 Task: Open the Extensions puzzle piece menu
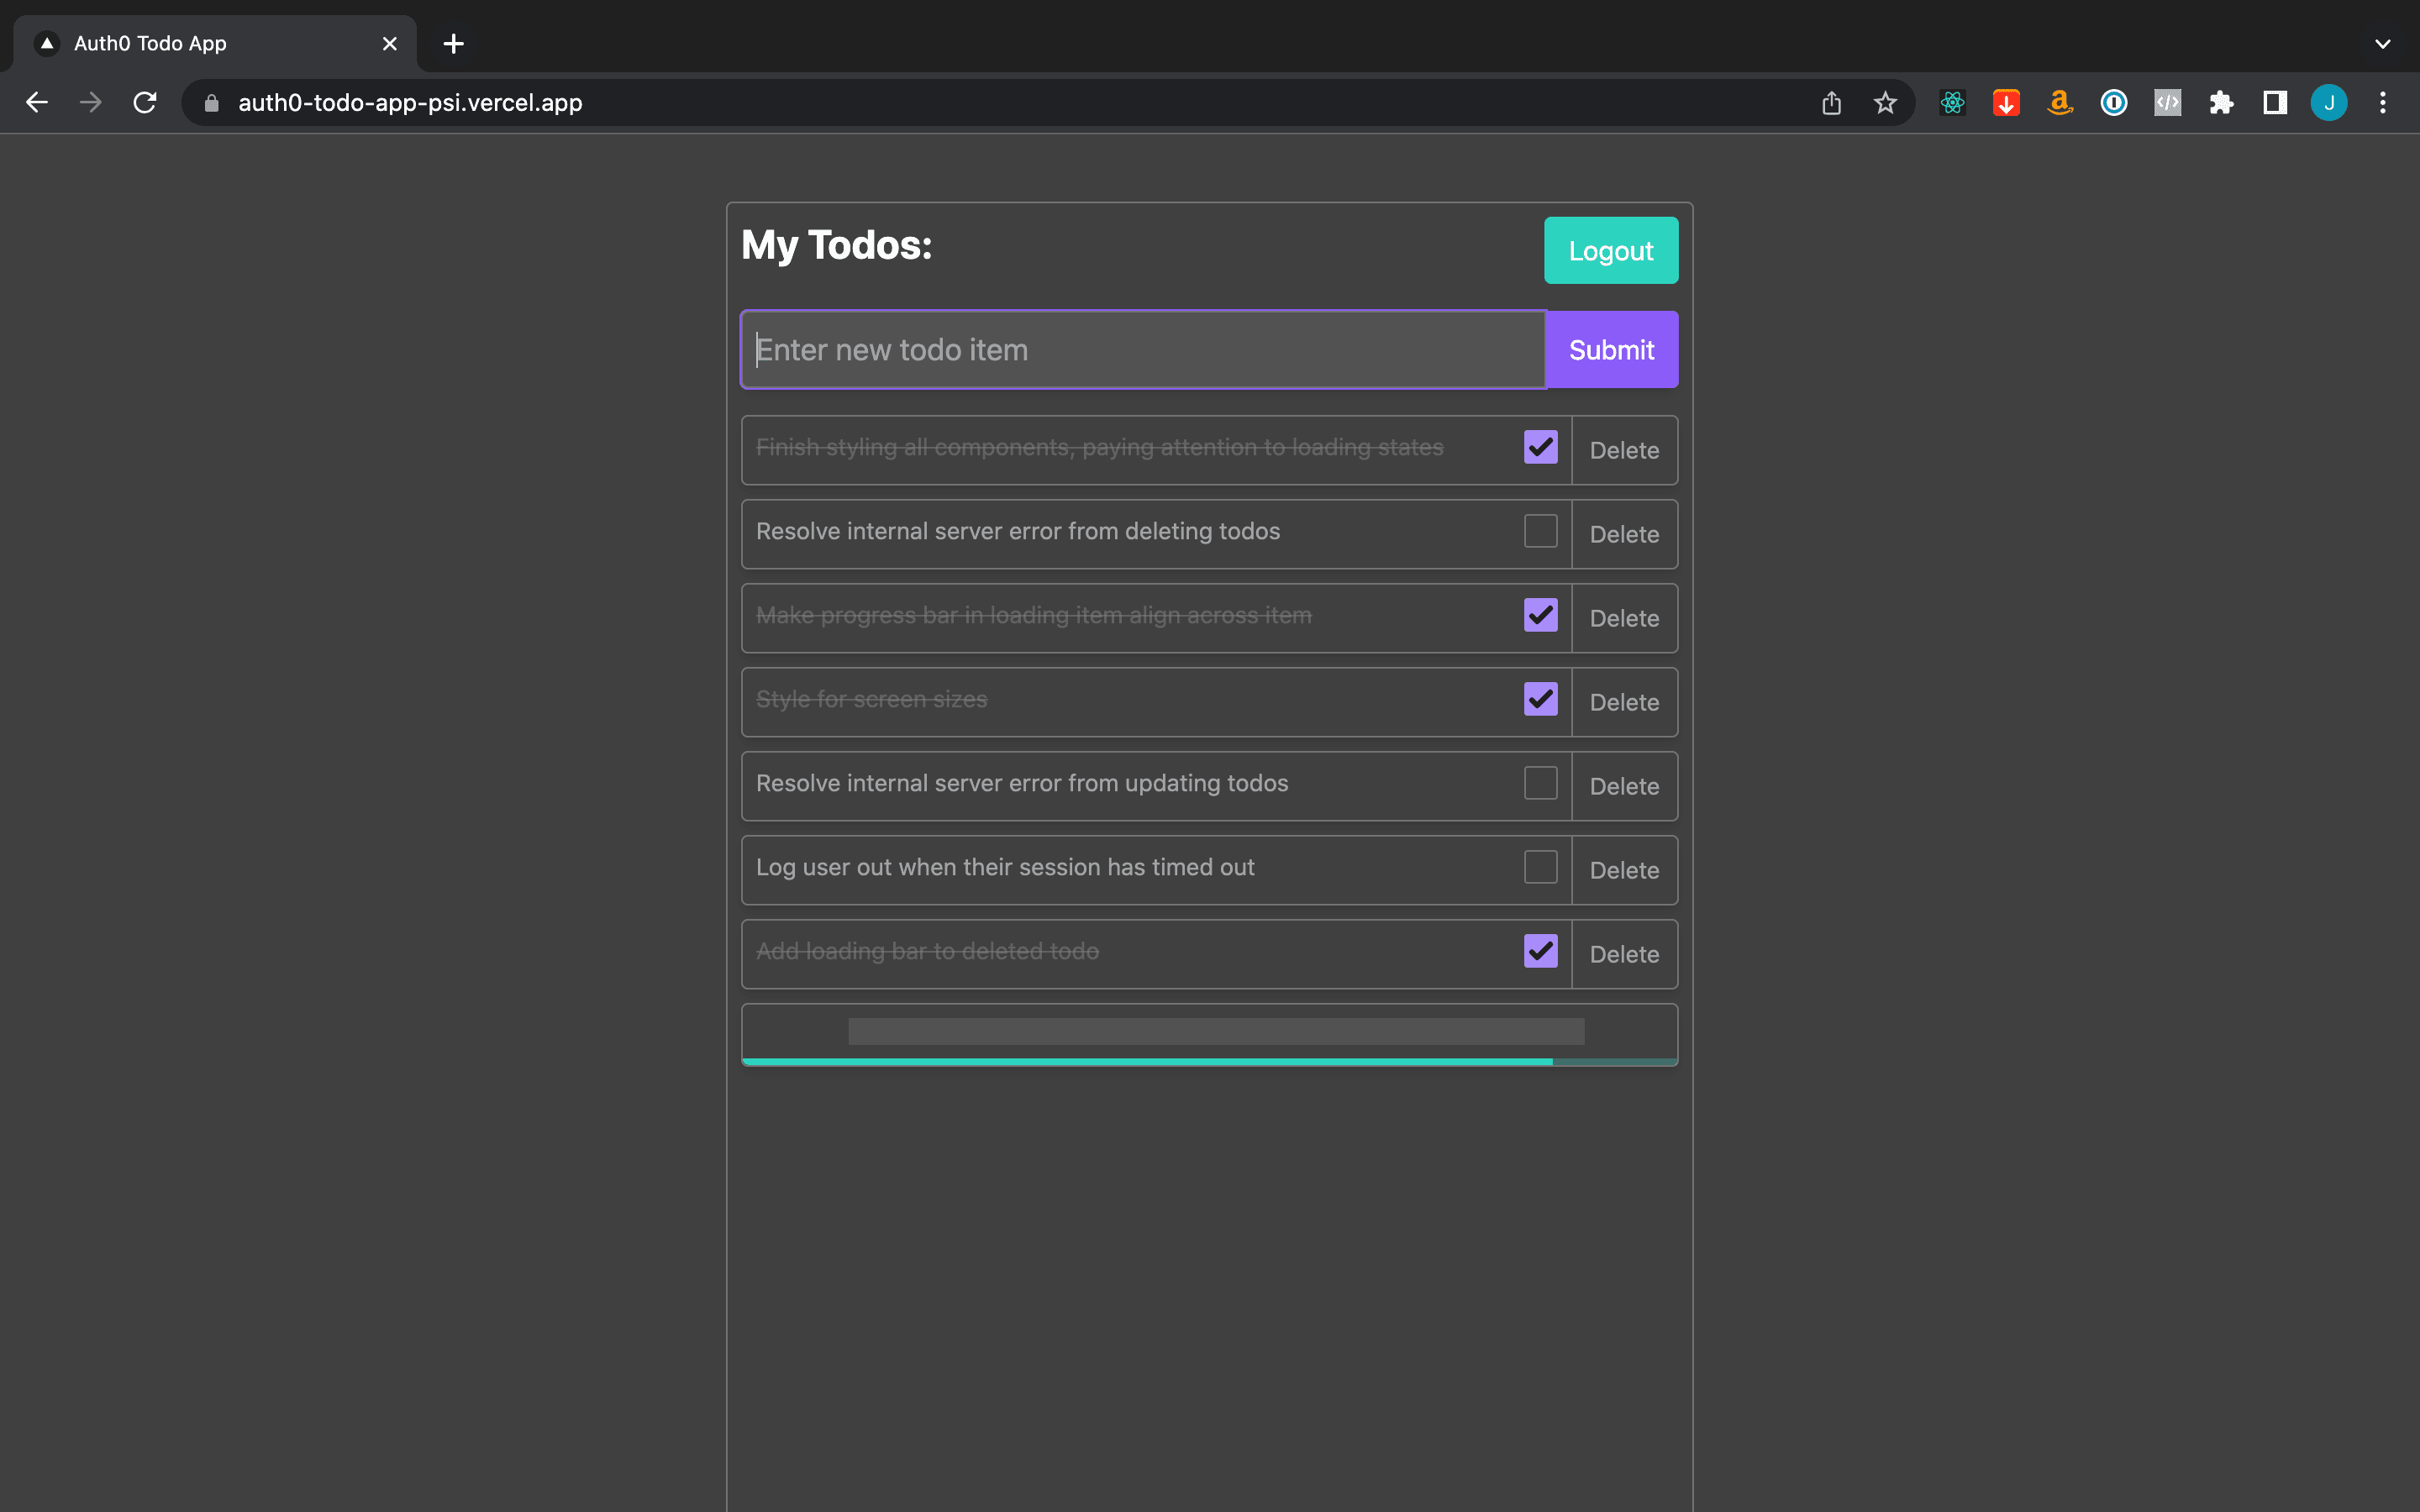point(2221,103)
